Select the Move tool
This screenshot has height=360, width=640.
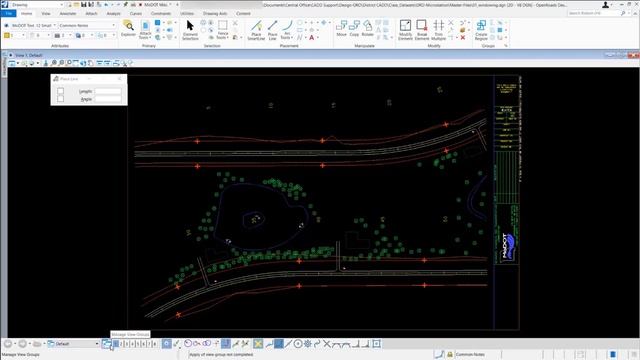pyautogui.click(x=341, y=29)
